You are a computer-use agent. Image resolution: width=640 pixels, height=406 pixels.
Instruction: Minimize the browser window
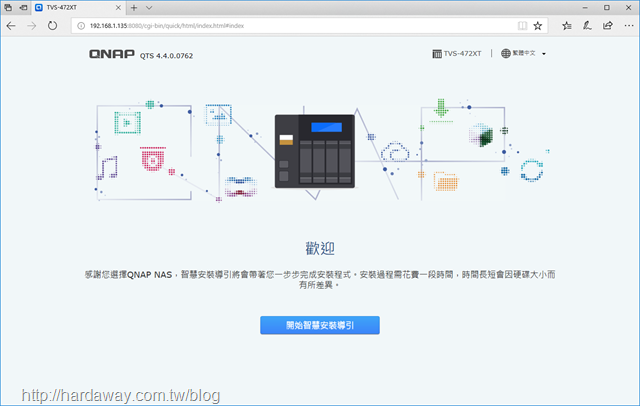pyautogui.click(x=585, y=7)
